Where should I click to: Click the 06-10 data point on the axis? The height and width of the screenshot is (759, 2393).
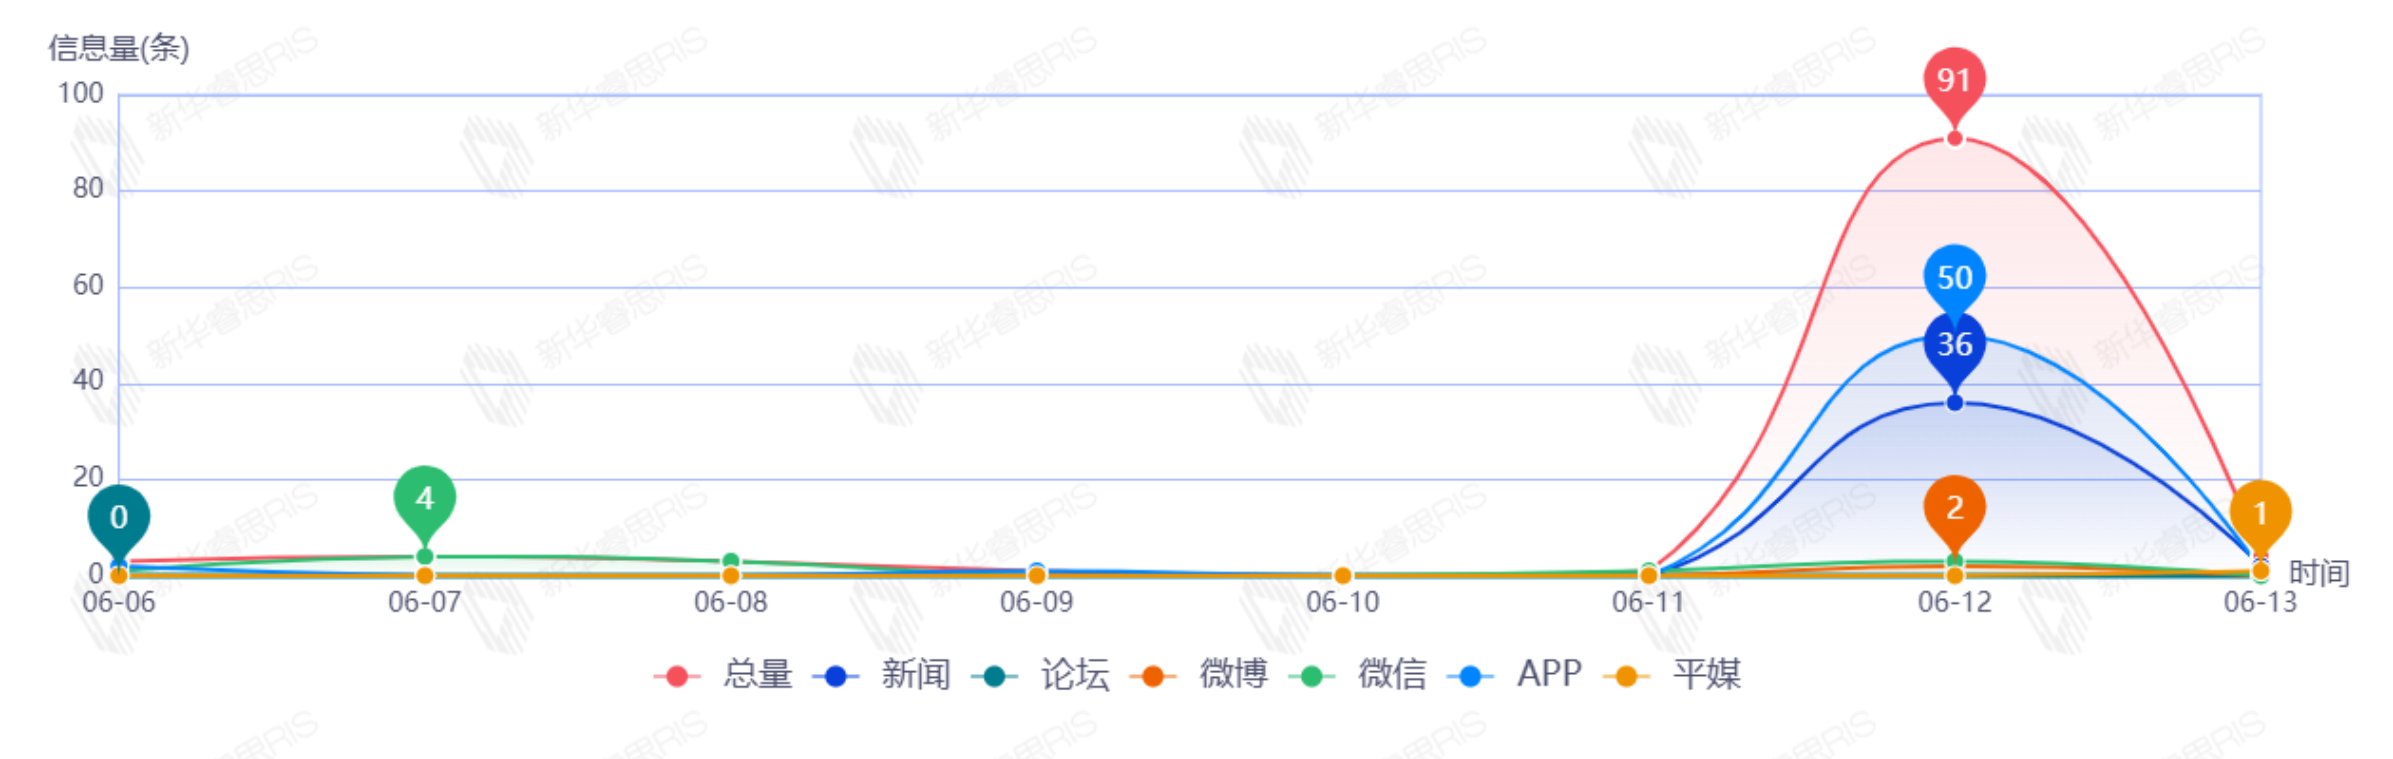(1342, 576)
